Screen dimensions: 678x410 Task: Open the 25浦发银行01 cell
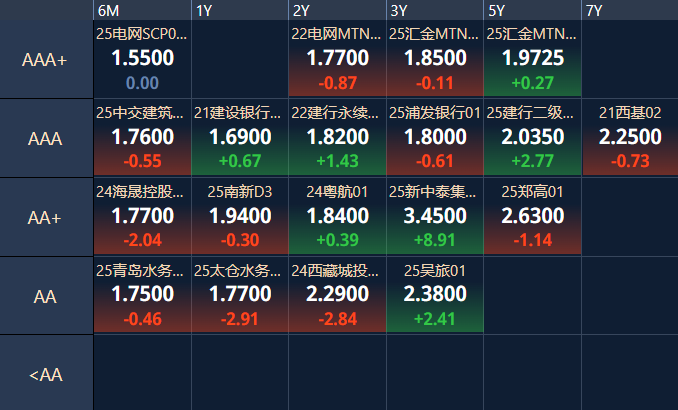[435, 138]
